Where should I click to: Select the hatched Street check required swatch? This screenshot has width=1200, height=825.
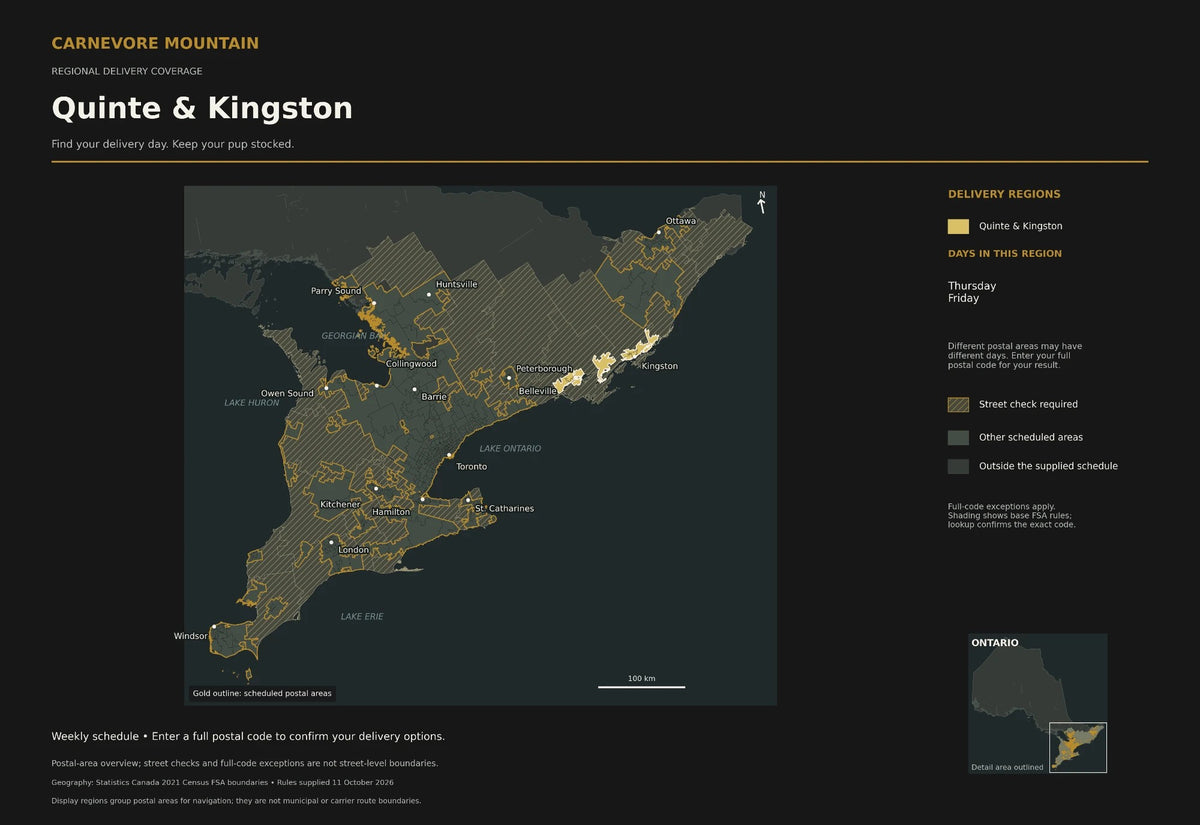(958, 405)
